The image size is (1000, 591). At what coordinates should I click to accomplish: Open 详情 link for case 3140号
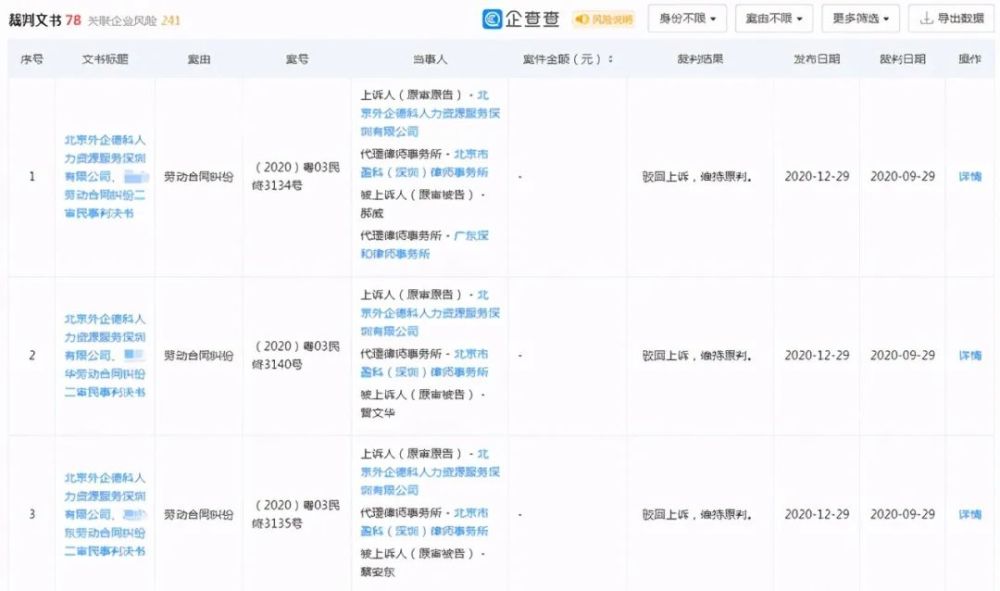tap(970, 356)
